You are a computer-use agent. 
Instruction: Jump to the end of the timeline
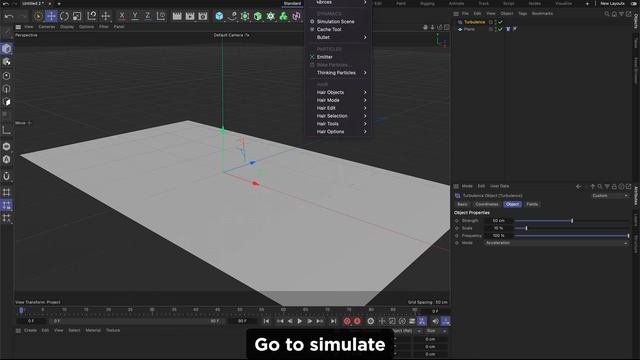(x=333, y=322)
